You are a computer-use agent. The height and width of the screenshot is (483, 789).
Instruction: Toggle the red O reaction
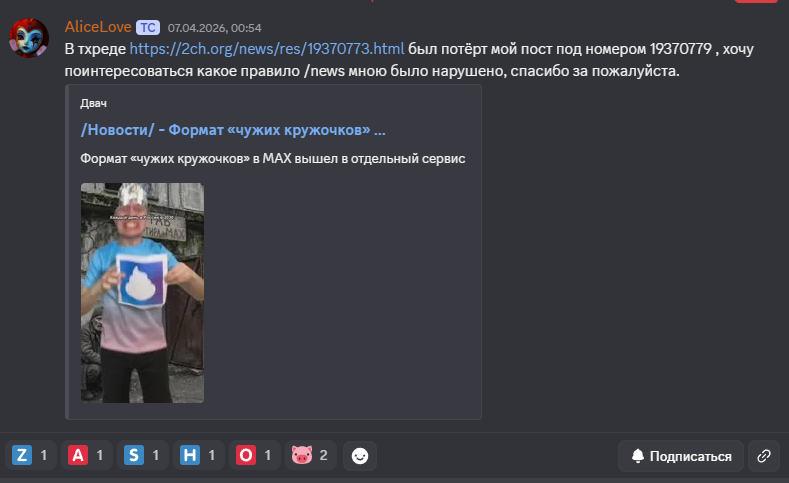[x=255, y=456]
